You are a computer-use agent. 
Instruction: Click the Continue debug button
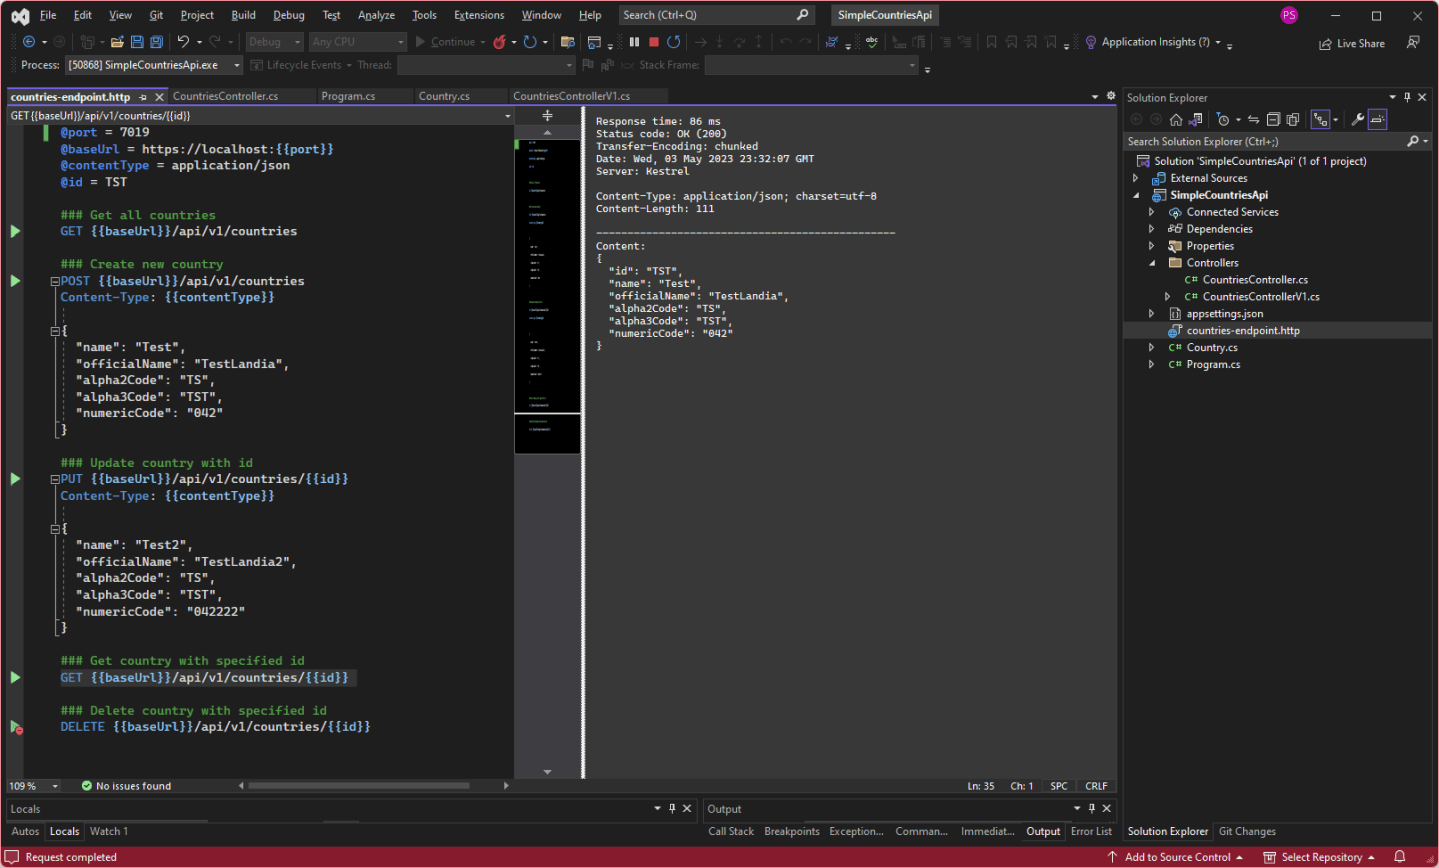click(445, 42)
